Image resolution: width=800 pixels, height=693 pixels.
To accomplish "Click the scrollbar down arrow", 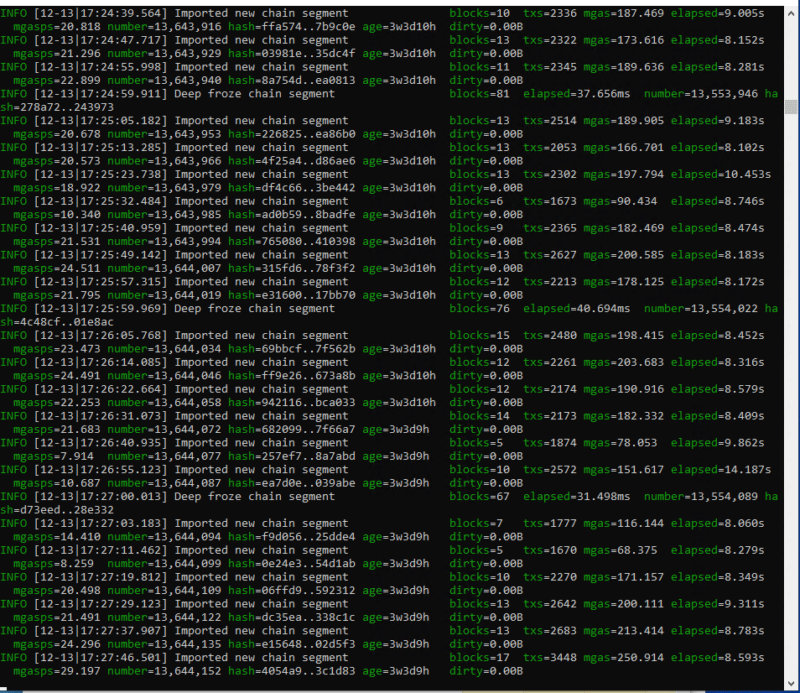I will (790, 684).
